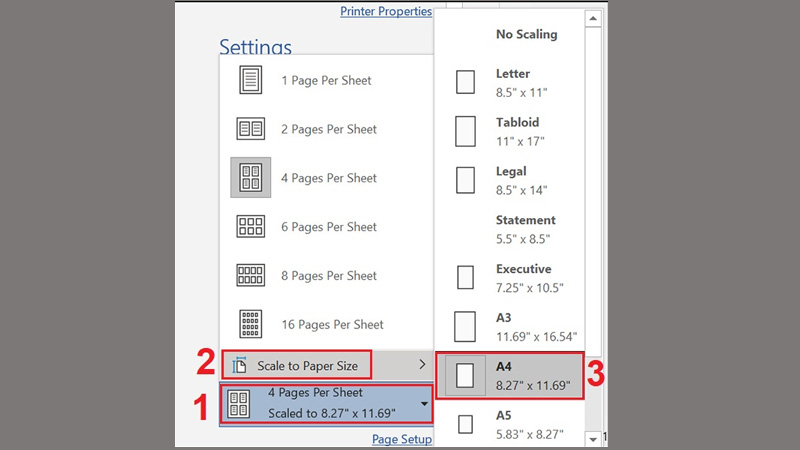Click the 8 Pages Per Sheet grid icon
This screenshot has height=450, width=800.
coord(251,276)
